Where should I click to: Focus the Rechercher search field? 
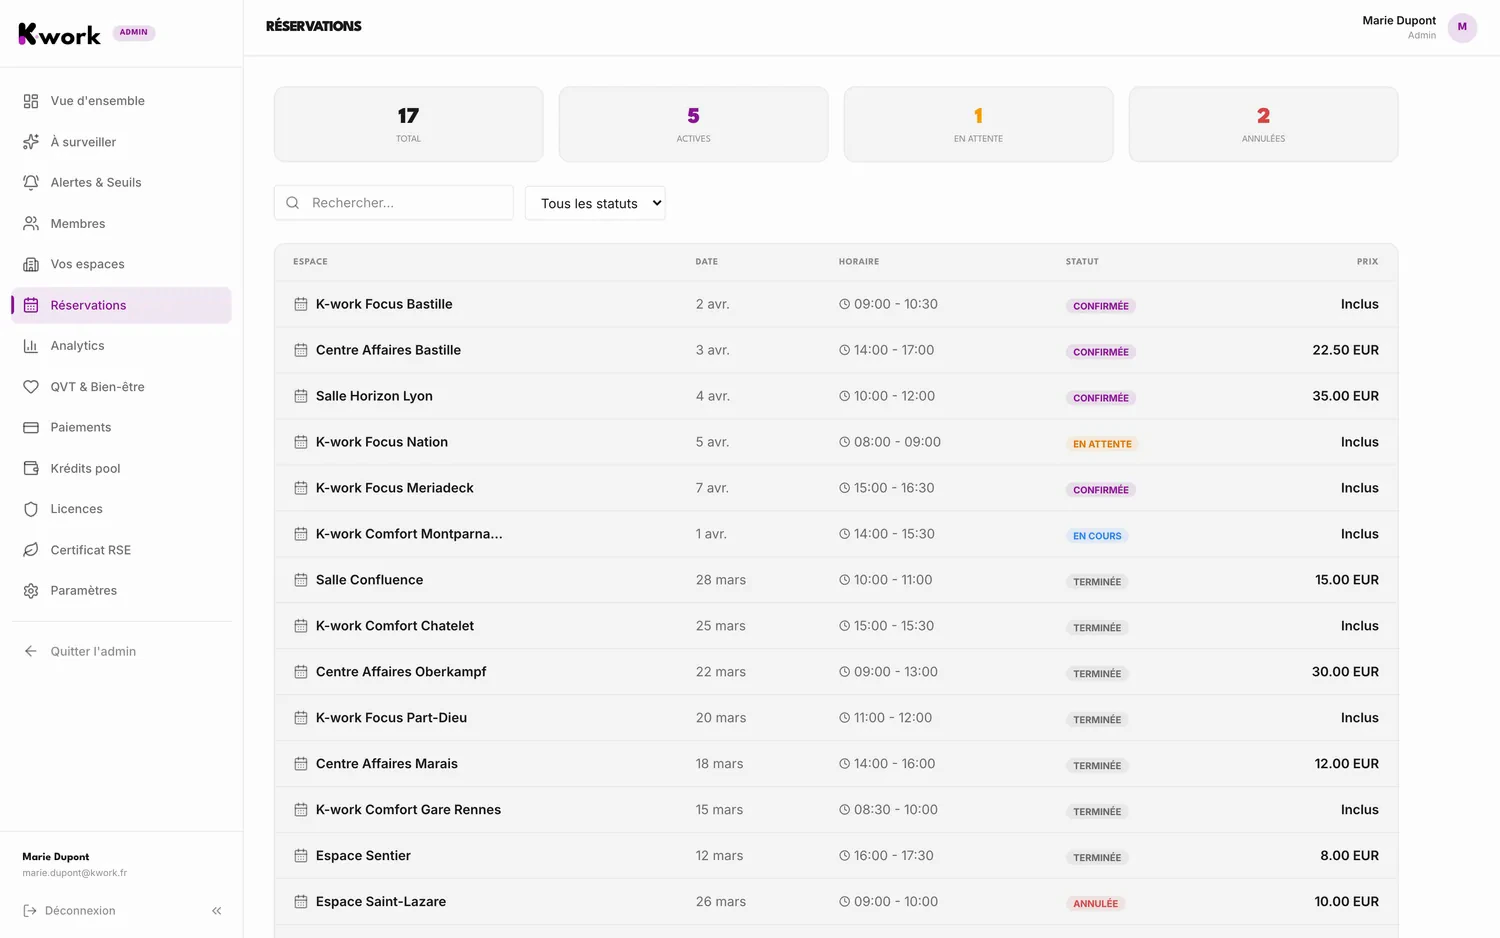point(394,203)
